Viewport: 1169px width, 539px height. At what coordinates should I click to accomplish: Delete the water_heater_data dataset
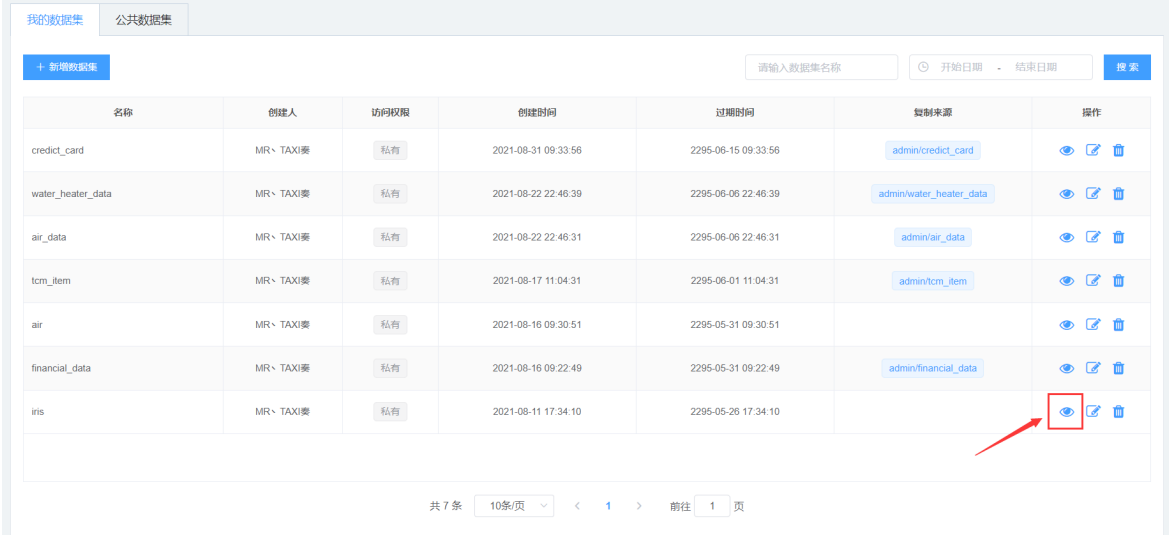click(1119, 194)
